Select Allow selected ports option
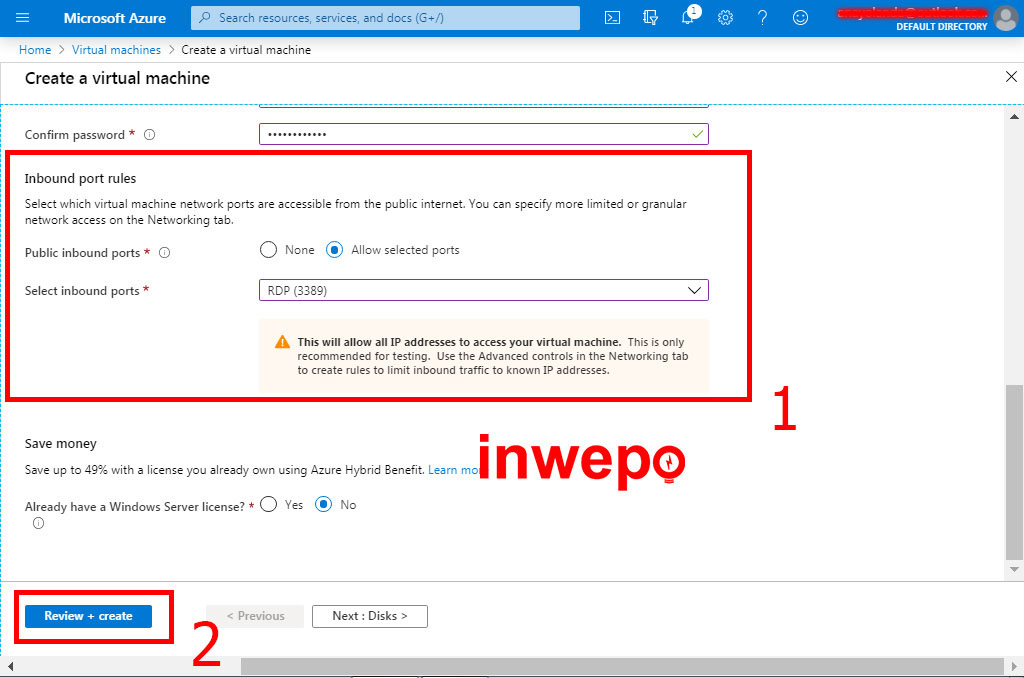The height and width of the screenshot is (678, 1024). (334, 250)
